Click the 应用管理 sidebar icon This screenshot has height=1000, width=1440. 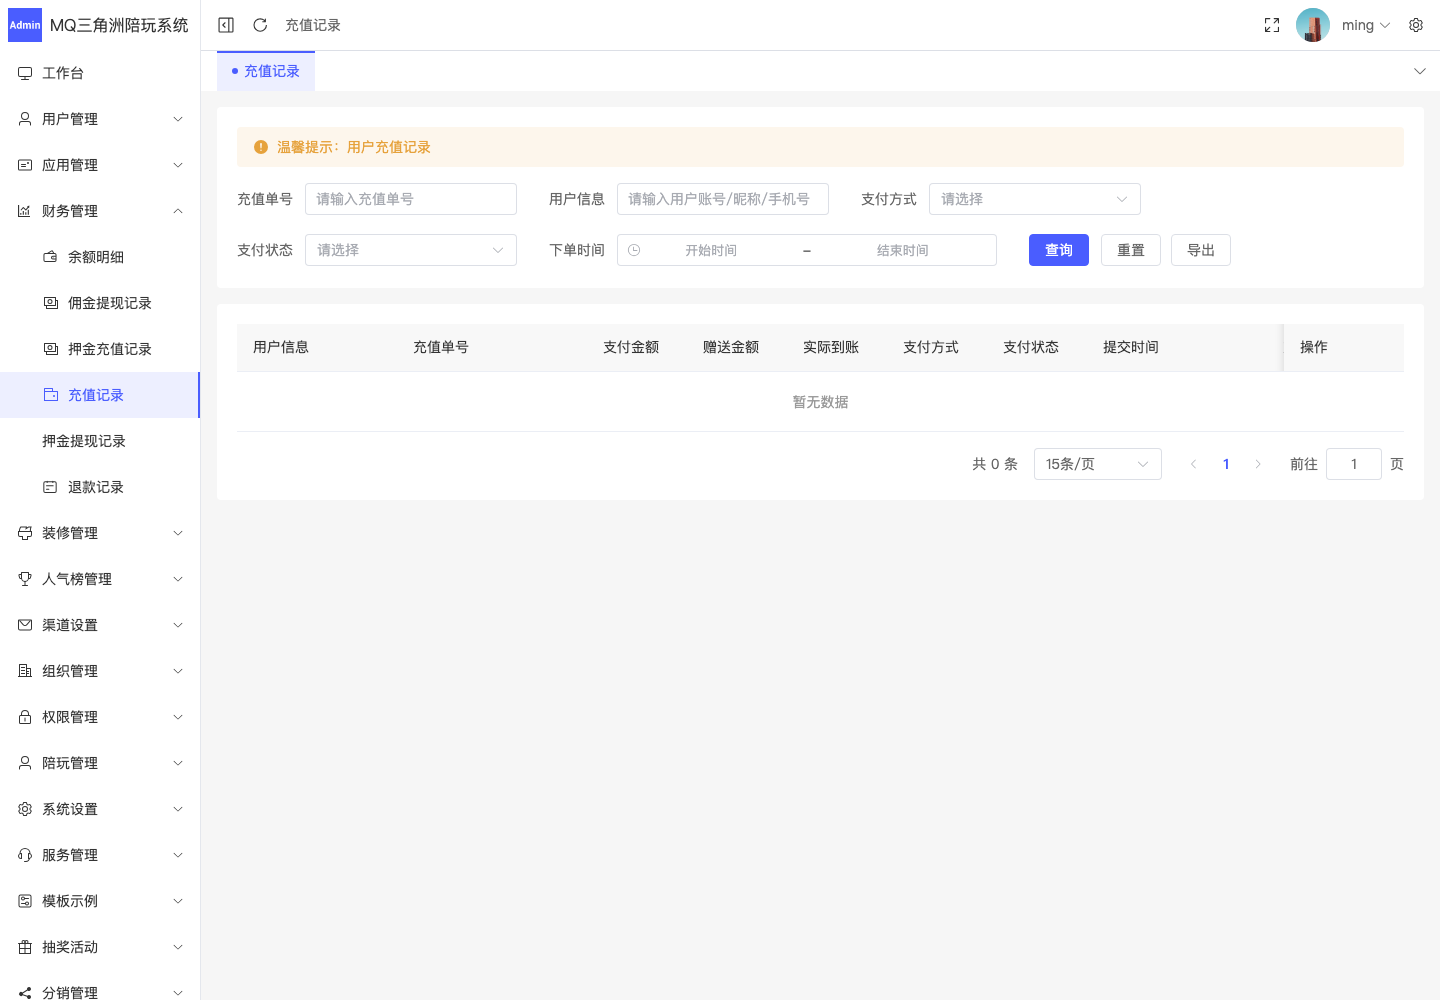(25, 165)
